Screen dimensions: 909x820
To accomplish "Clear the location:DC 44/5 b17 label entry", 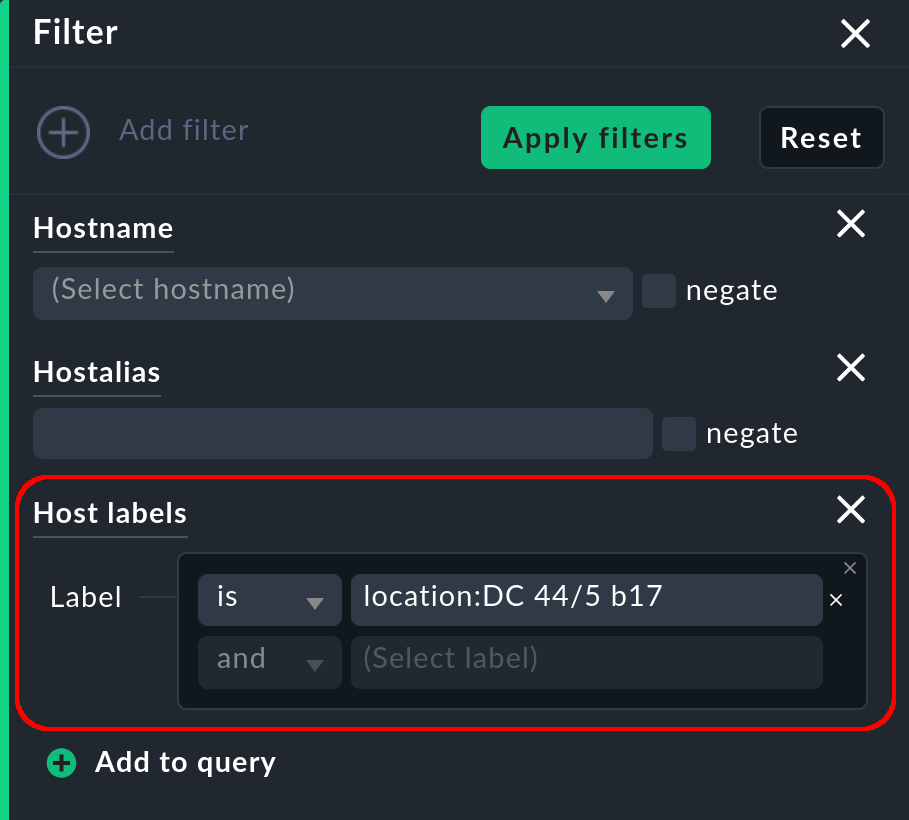I will coord(836,600).
